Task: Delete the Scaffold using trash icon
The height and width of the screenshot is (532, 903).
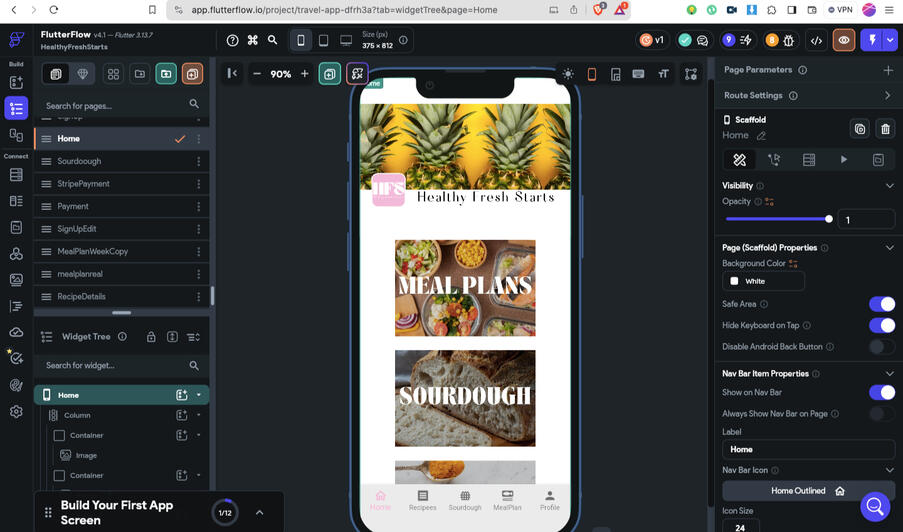Action: pos(884,128)
